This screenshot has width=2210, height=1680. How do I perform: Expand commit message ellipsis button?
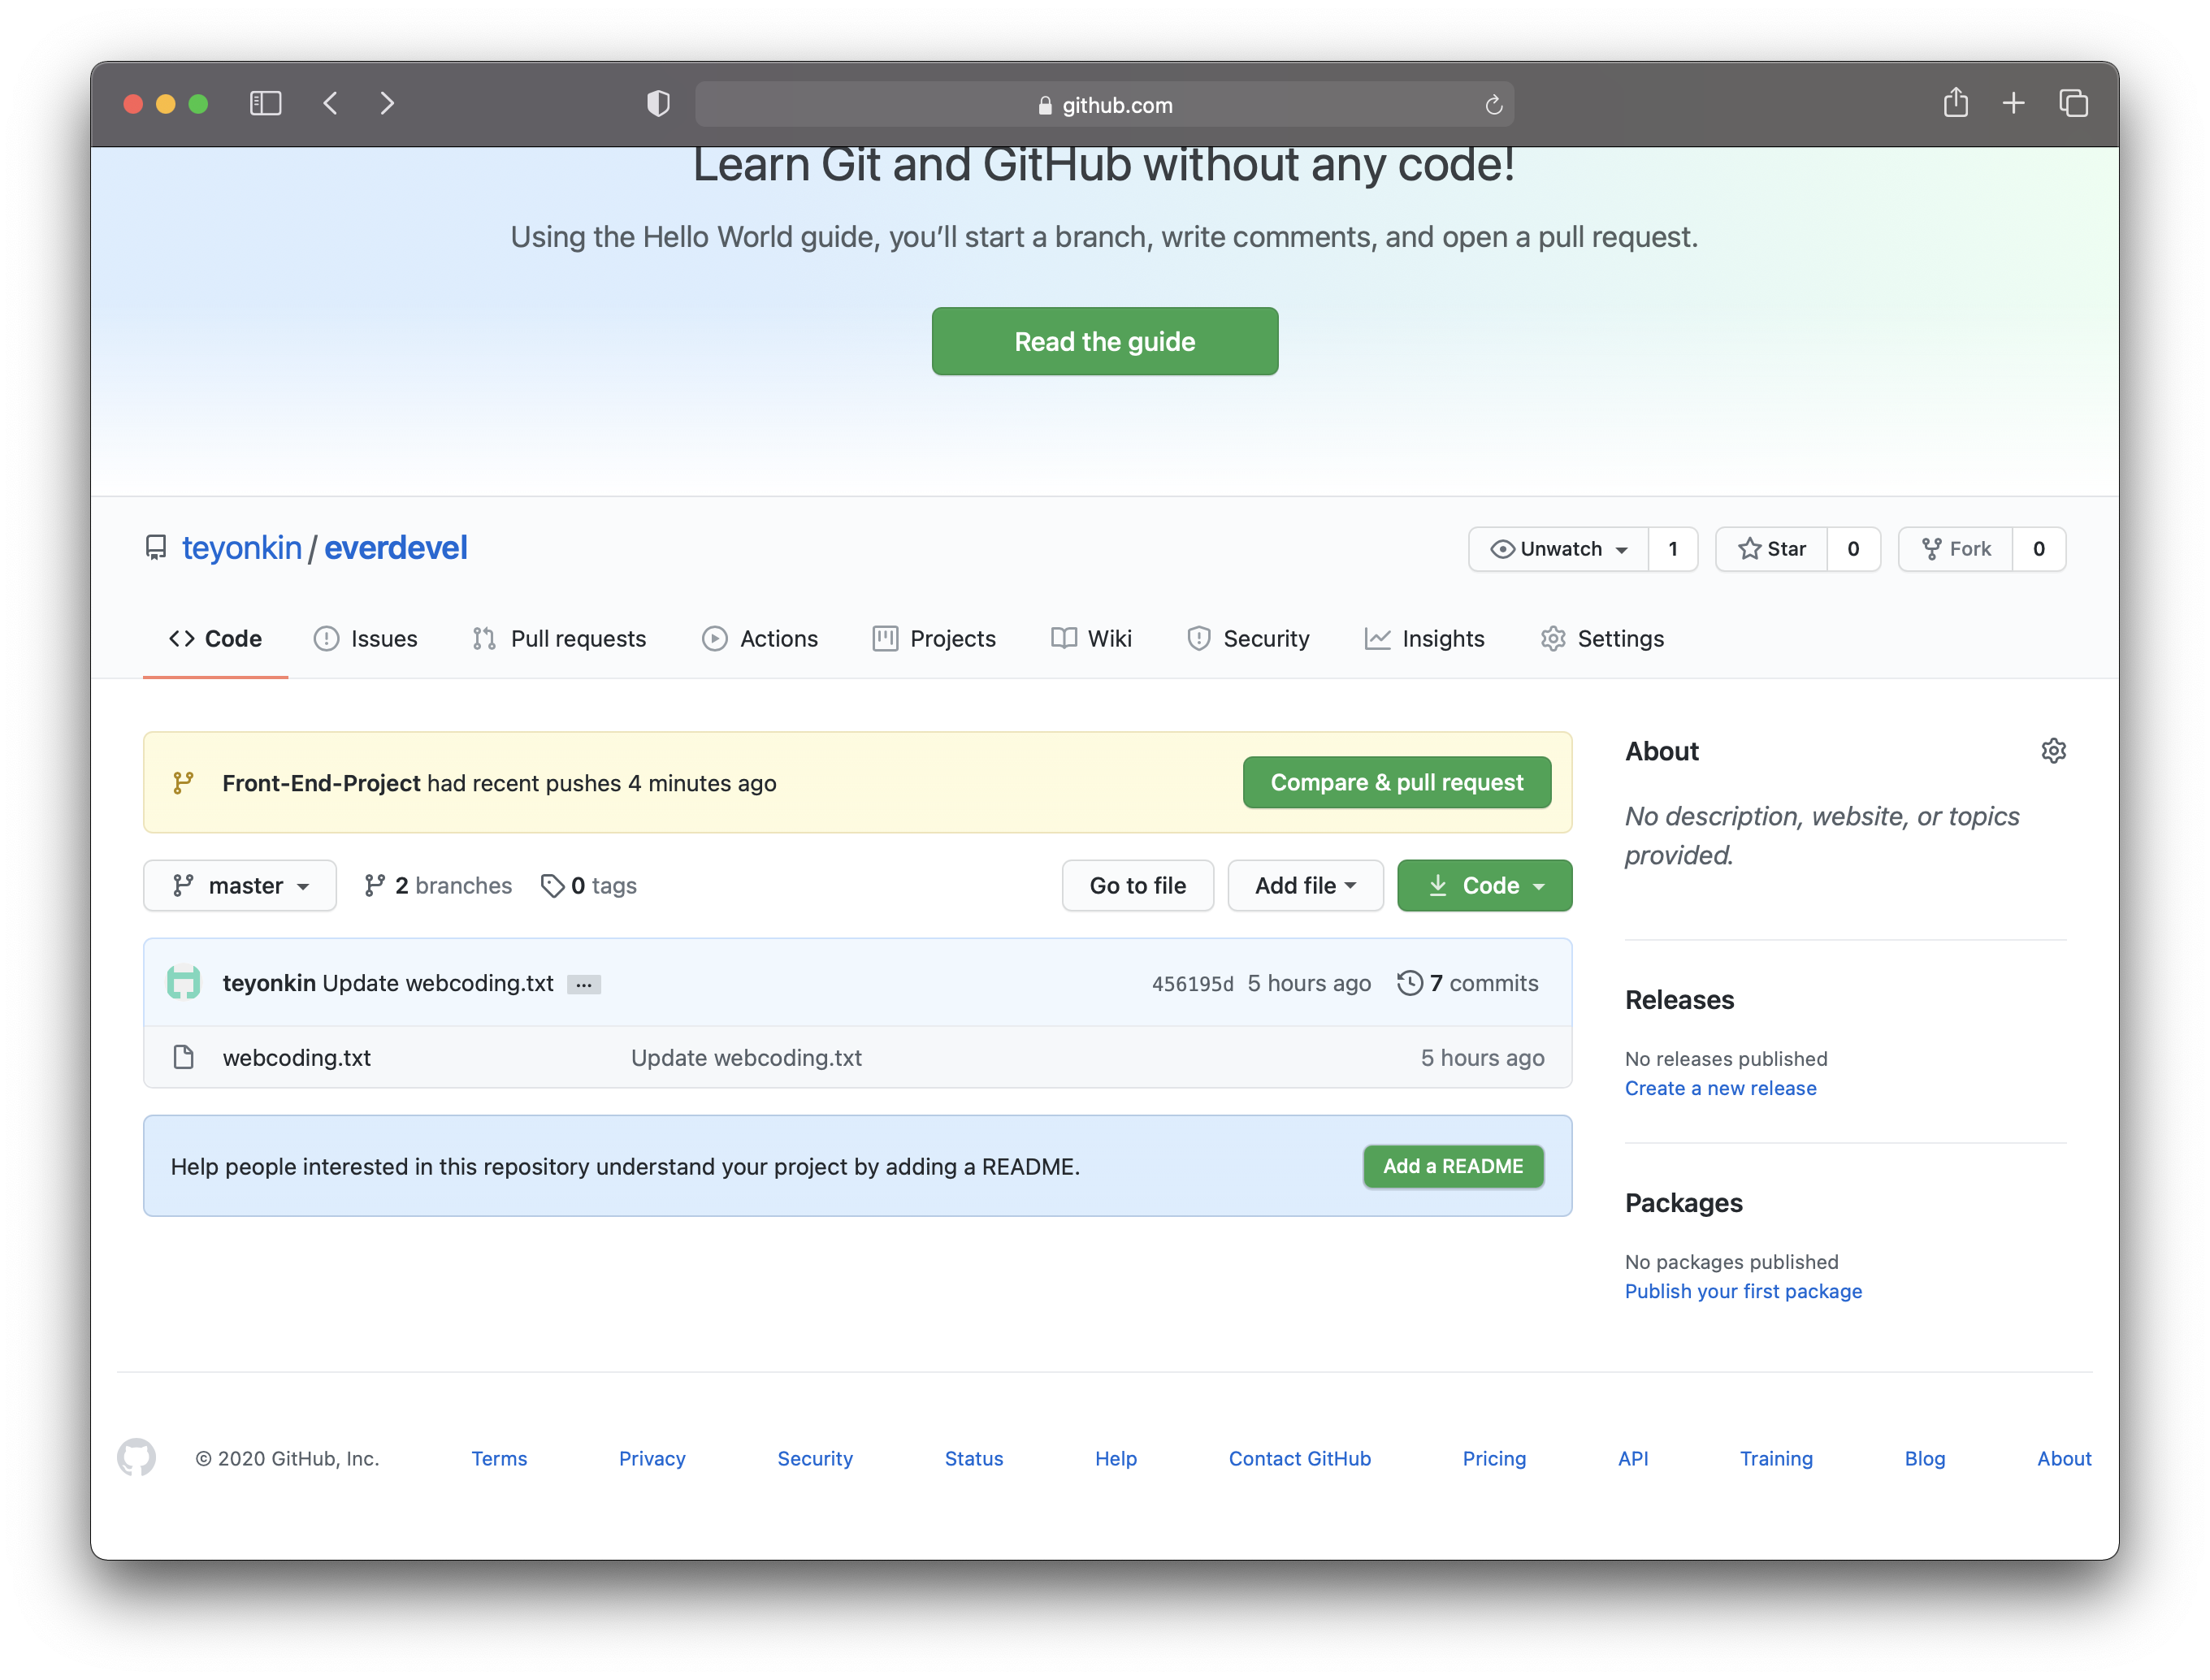(x=583, y=984)
